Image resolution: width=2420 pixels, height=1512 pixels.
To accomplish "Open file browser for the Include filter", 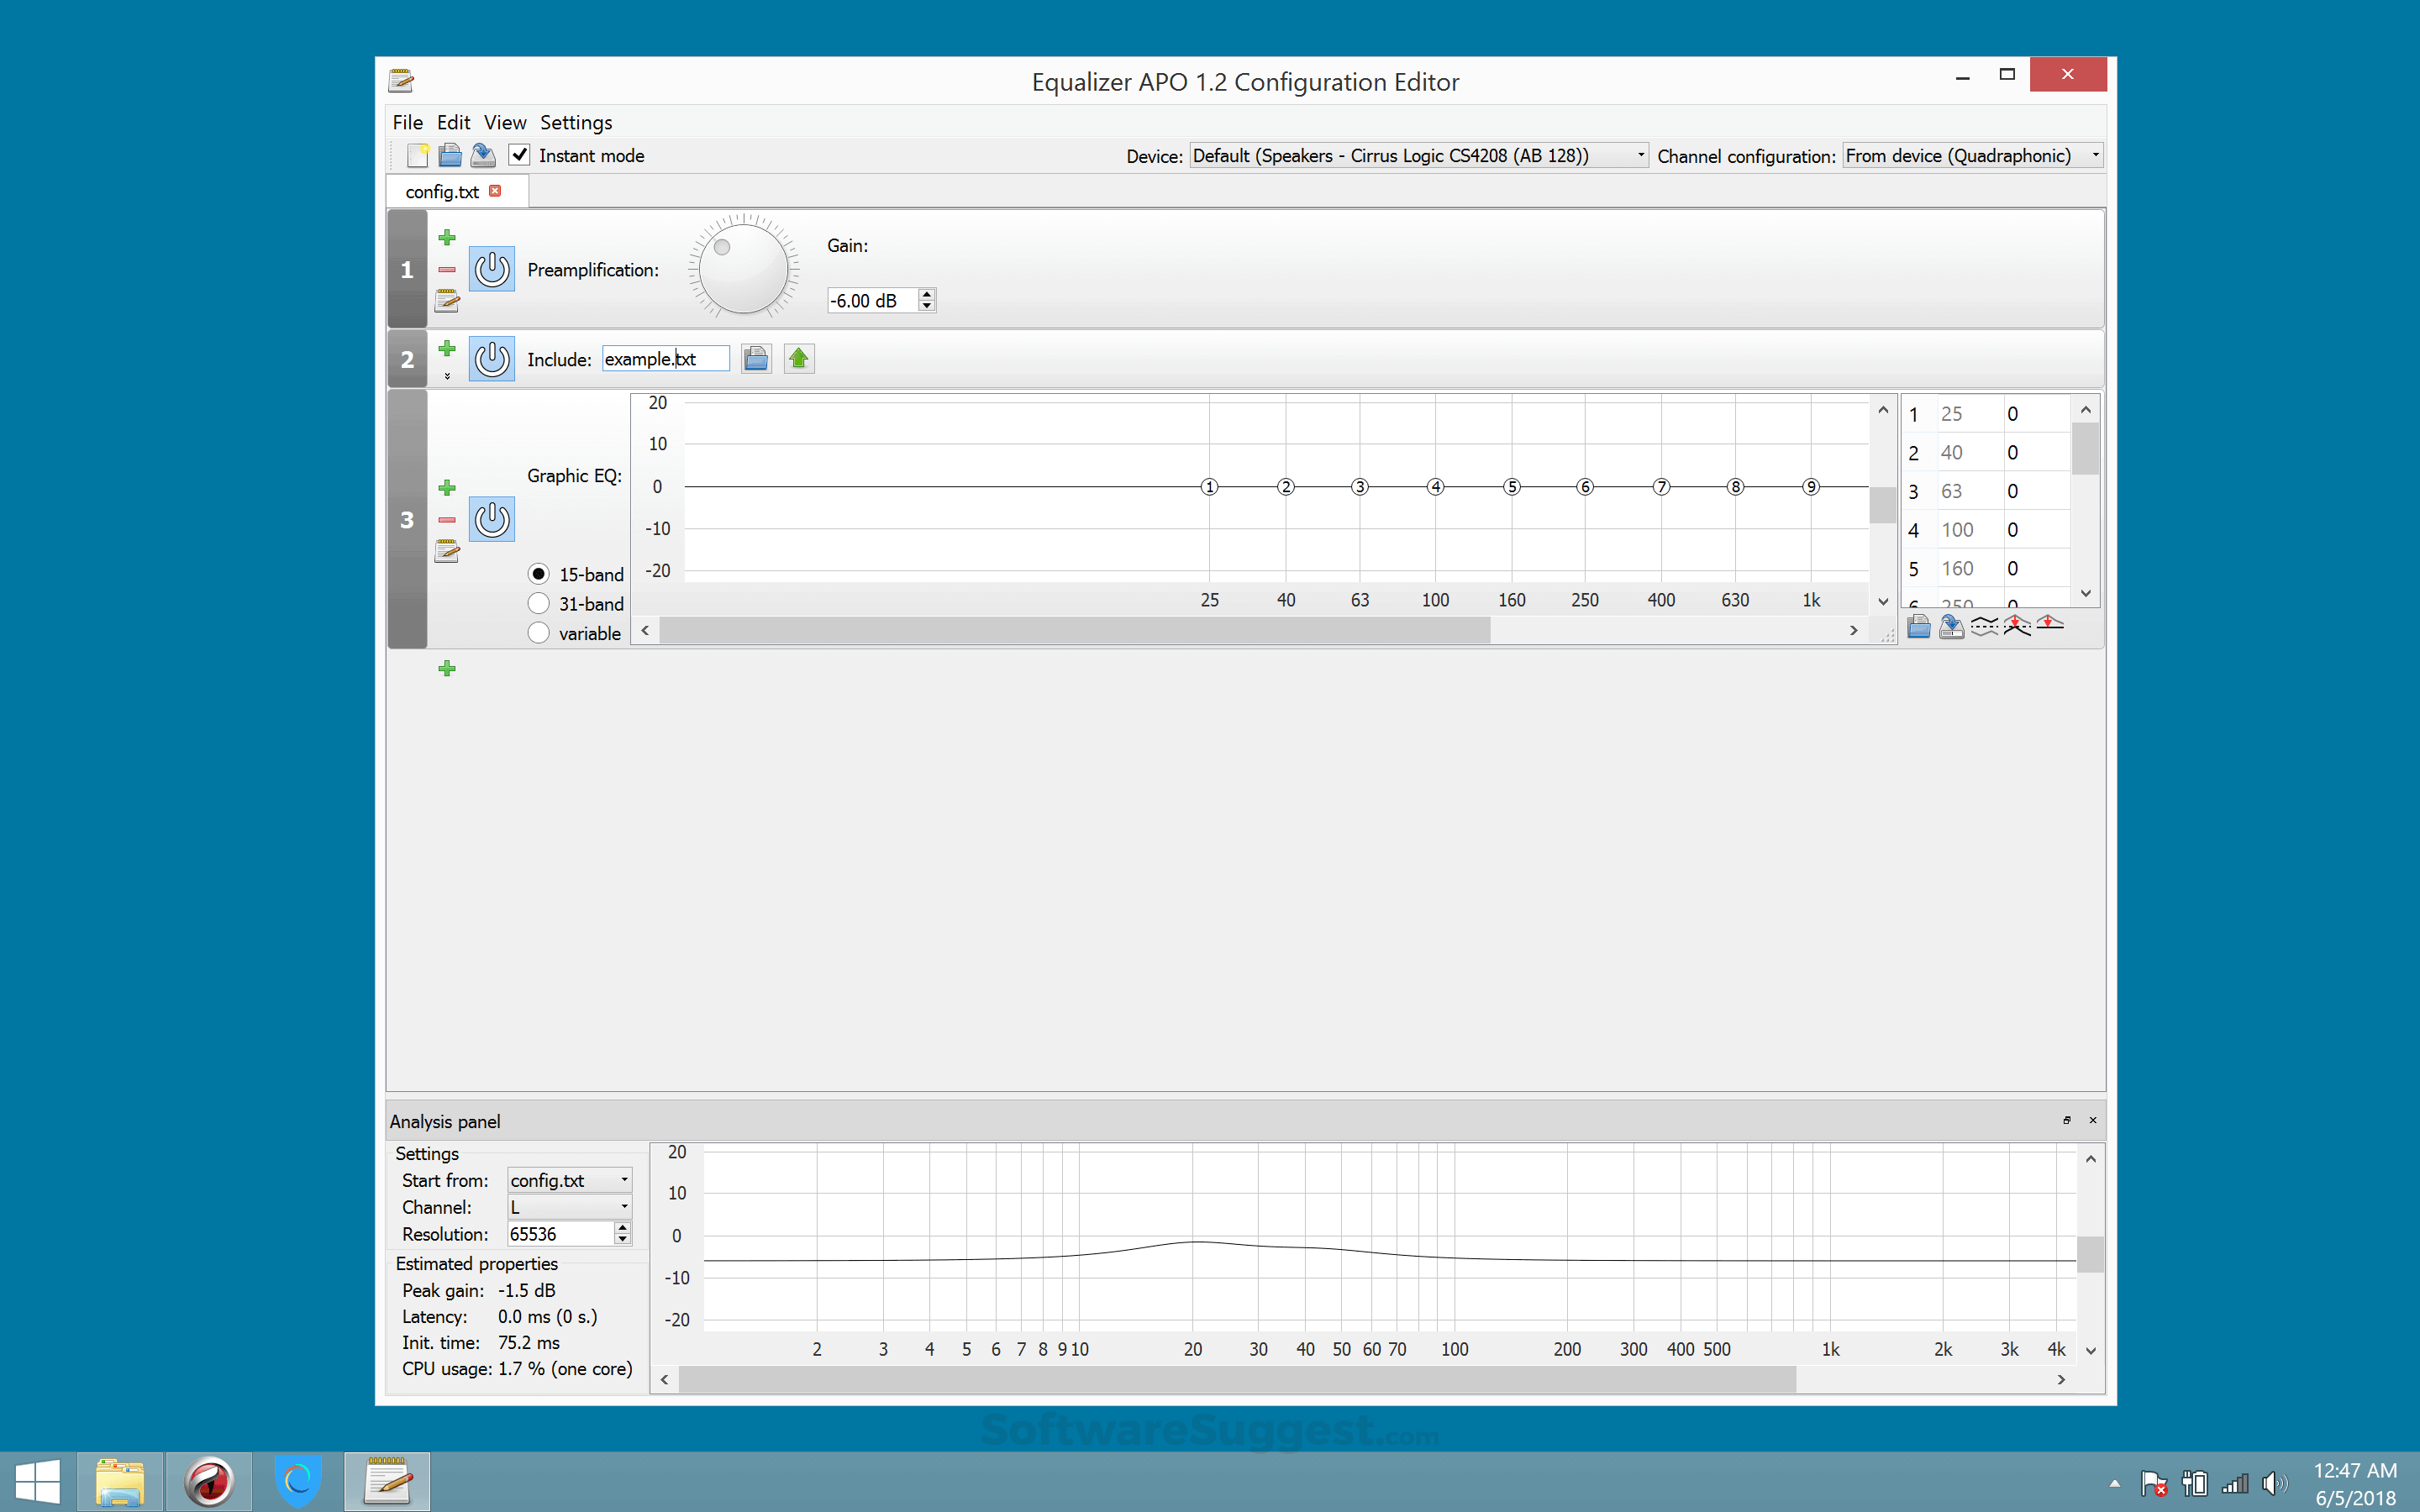I will pos(756,358).
